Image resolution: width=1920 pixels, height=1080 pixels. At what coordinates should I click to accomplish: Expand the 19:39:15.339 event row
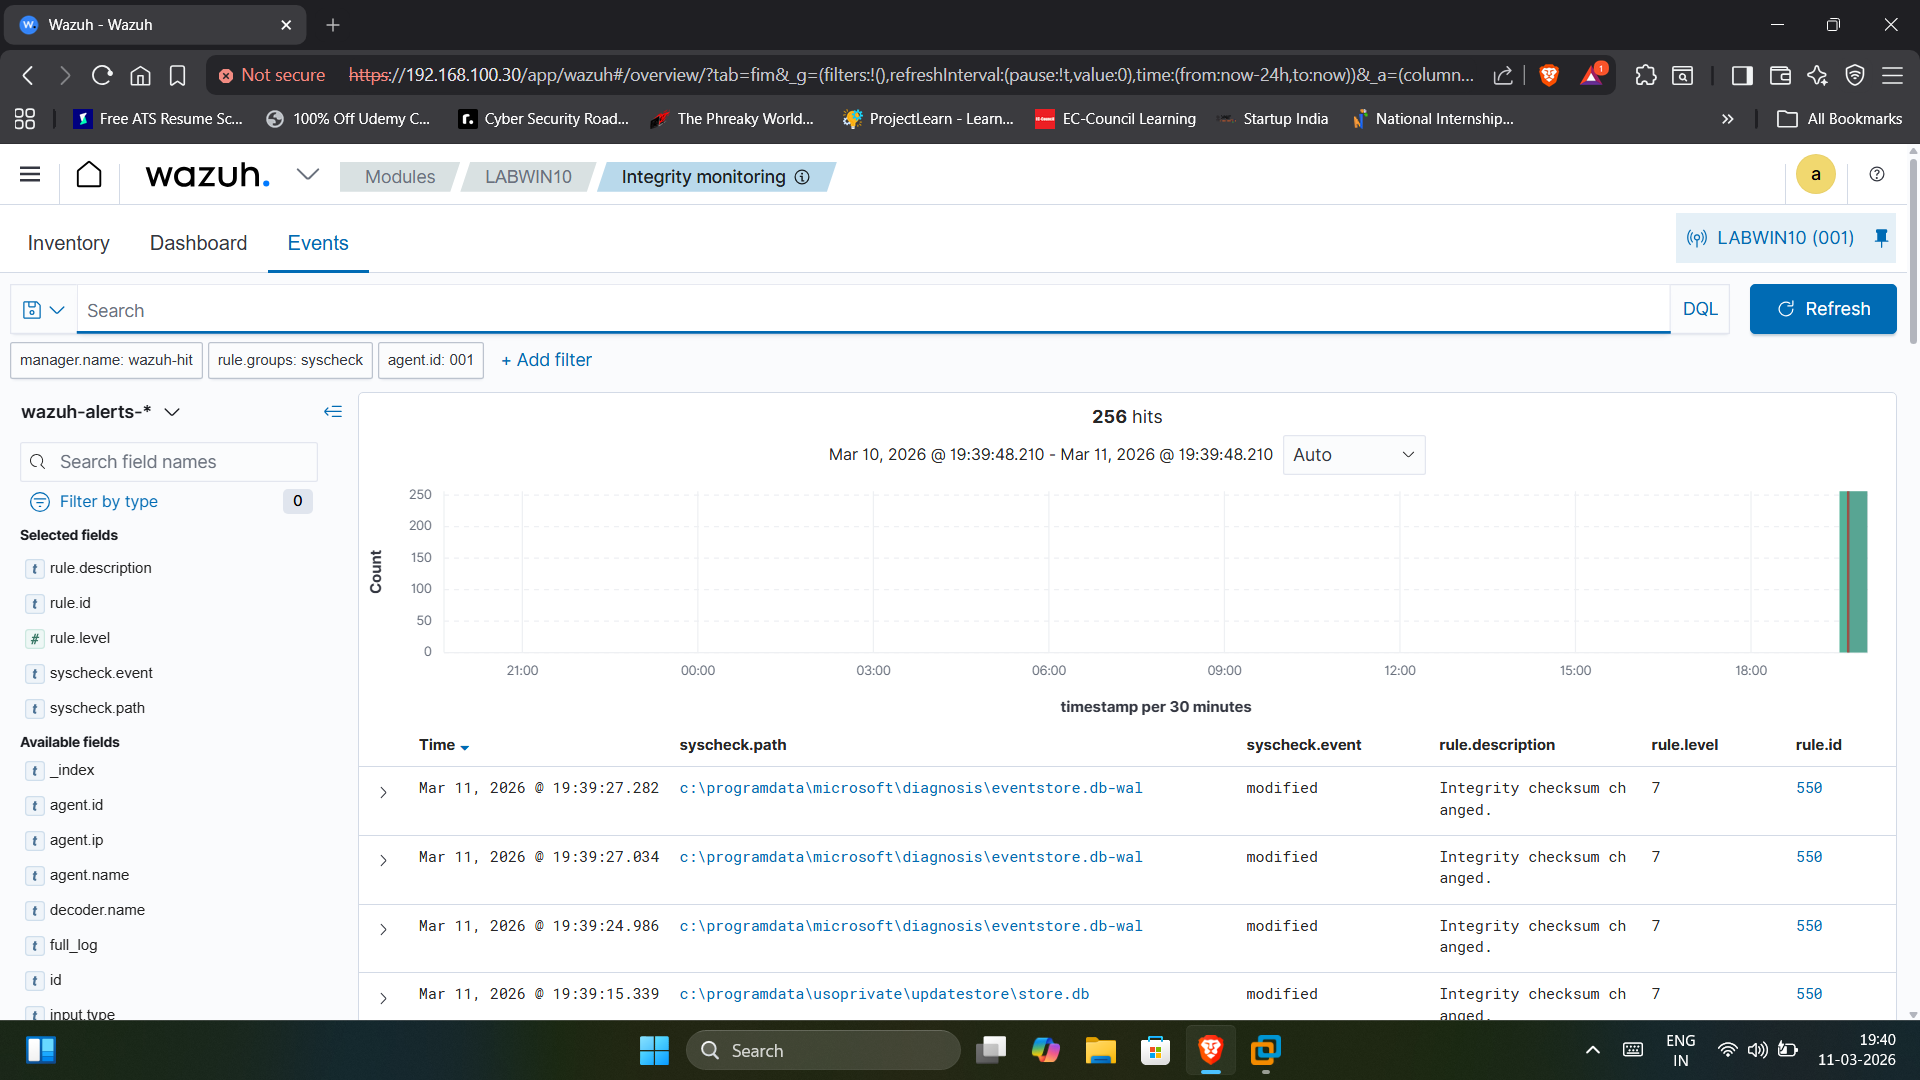[x=383, y=998]
